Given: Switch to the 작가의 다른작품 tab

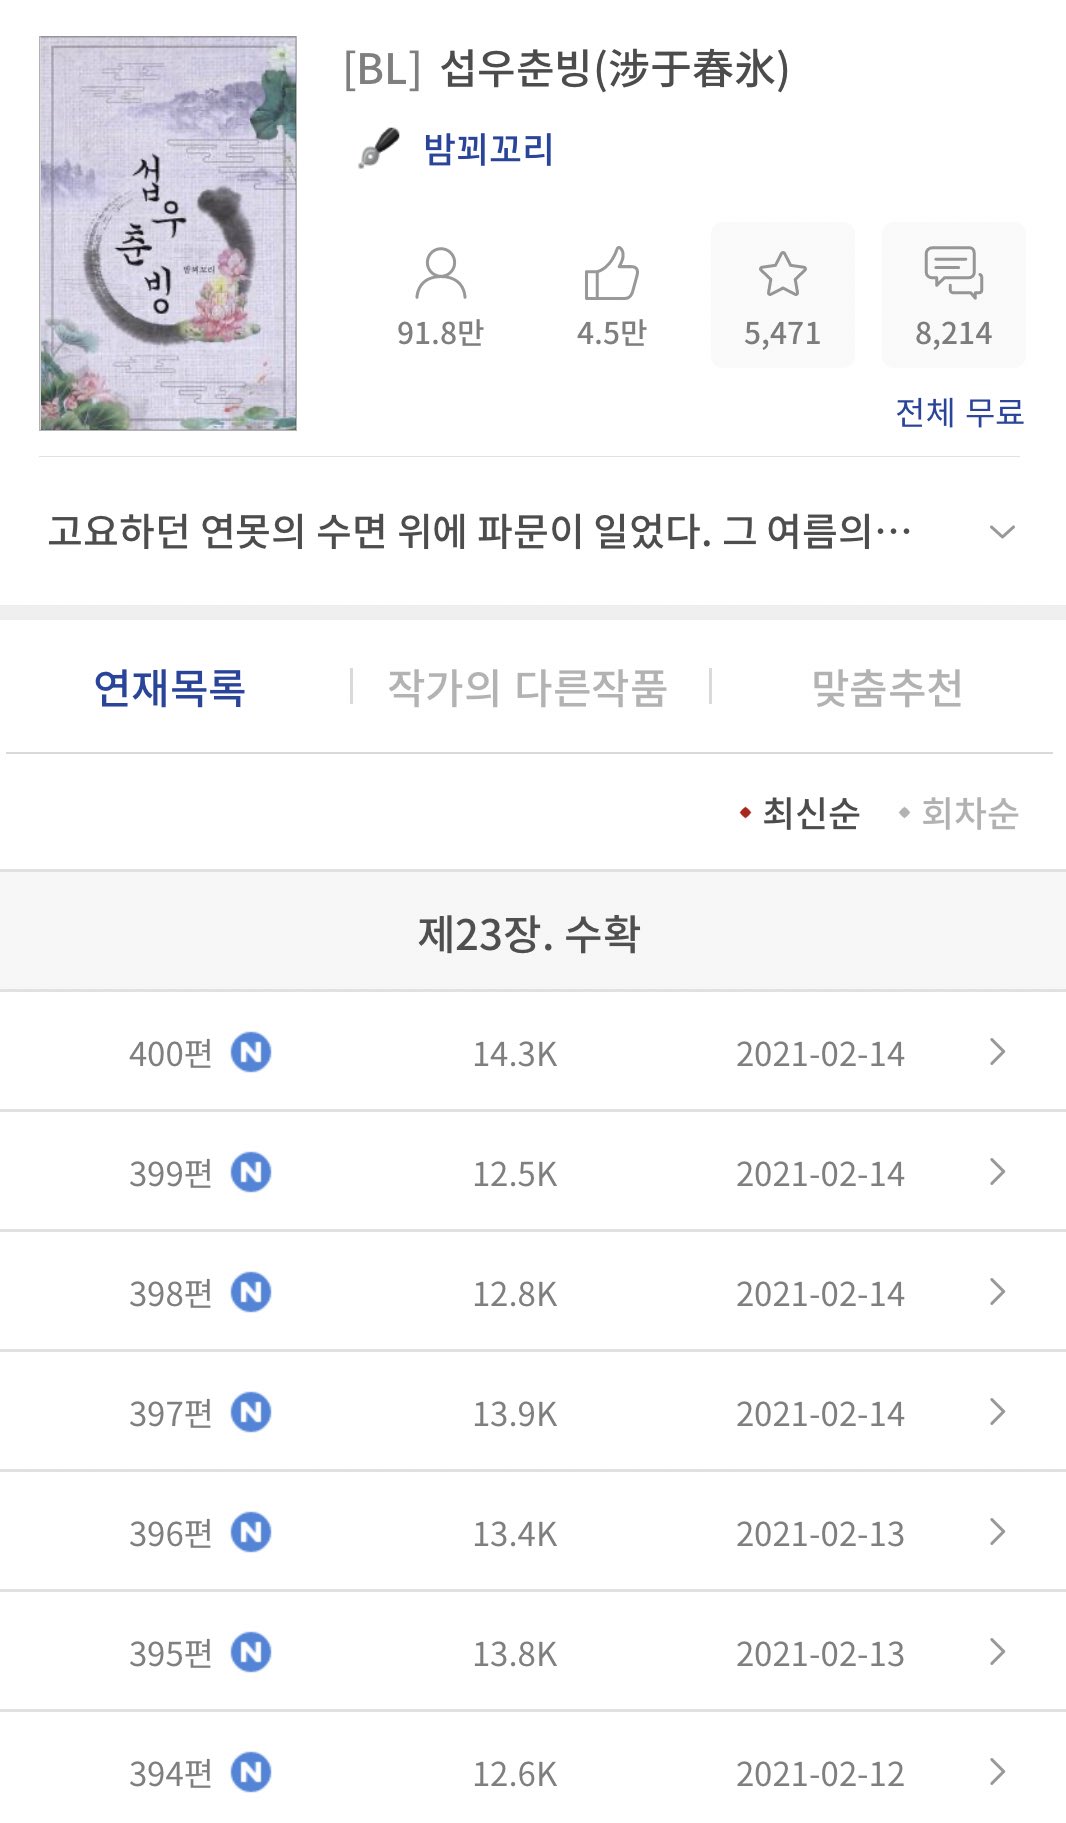Looking at the screenshot, I should coord(527,687).
